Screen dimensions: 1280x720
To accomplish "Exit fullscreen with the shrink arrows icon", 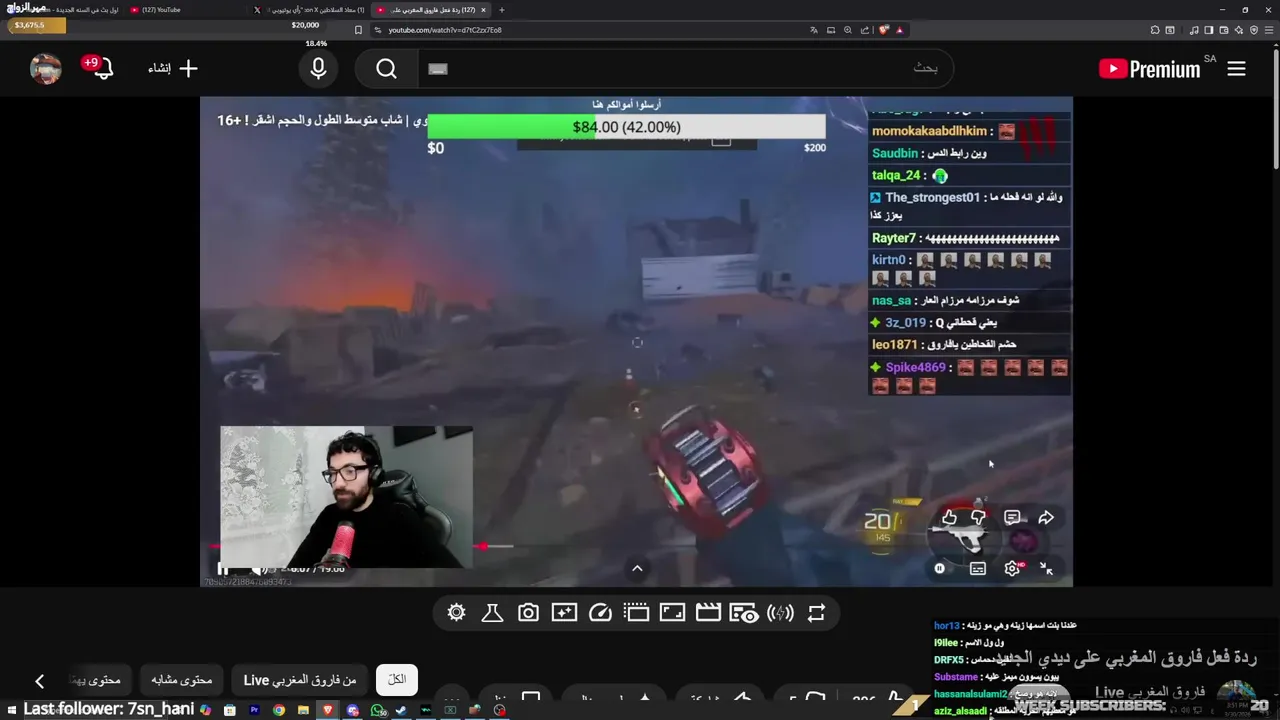I will point(1046,568).
